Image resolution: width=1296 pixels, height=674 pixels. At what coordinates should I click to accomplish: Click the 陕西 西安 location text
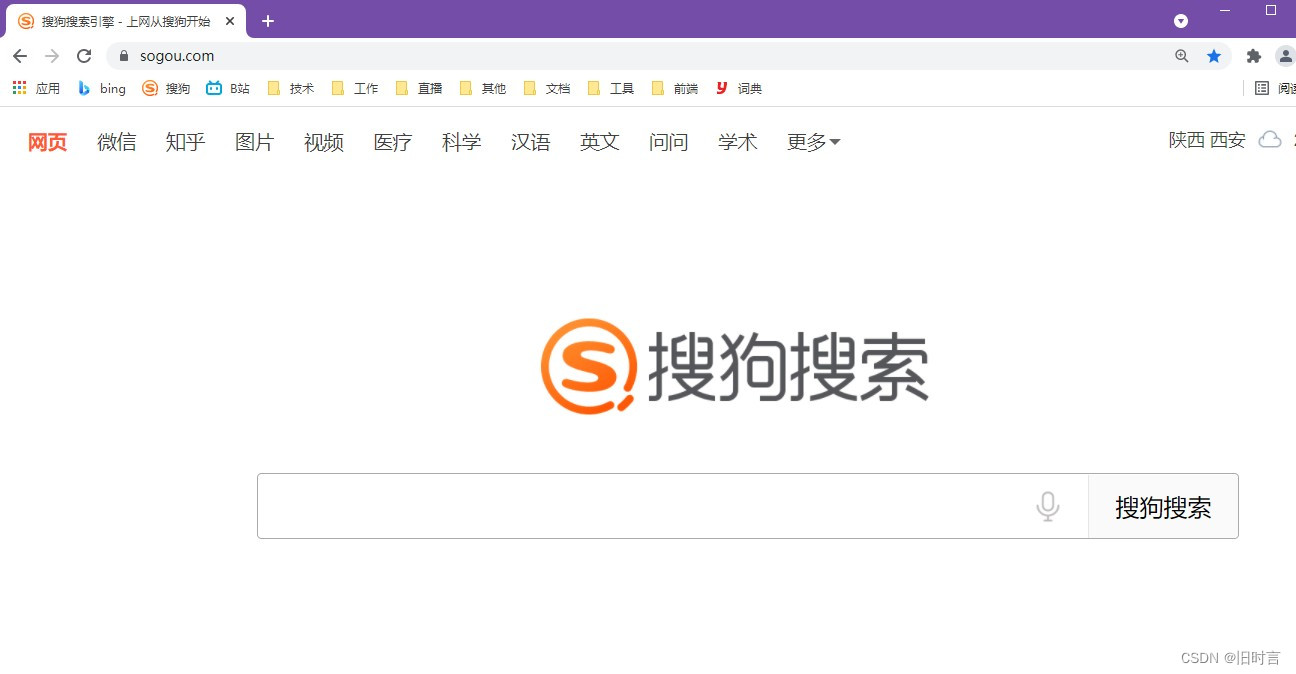(1207, 140)
